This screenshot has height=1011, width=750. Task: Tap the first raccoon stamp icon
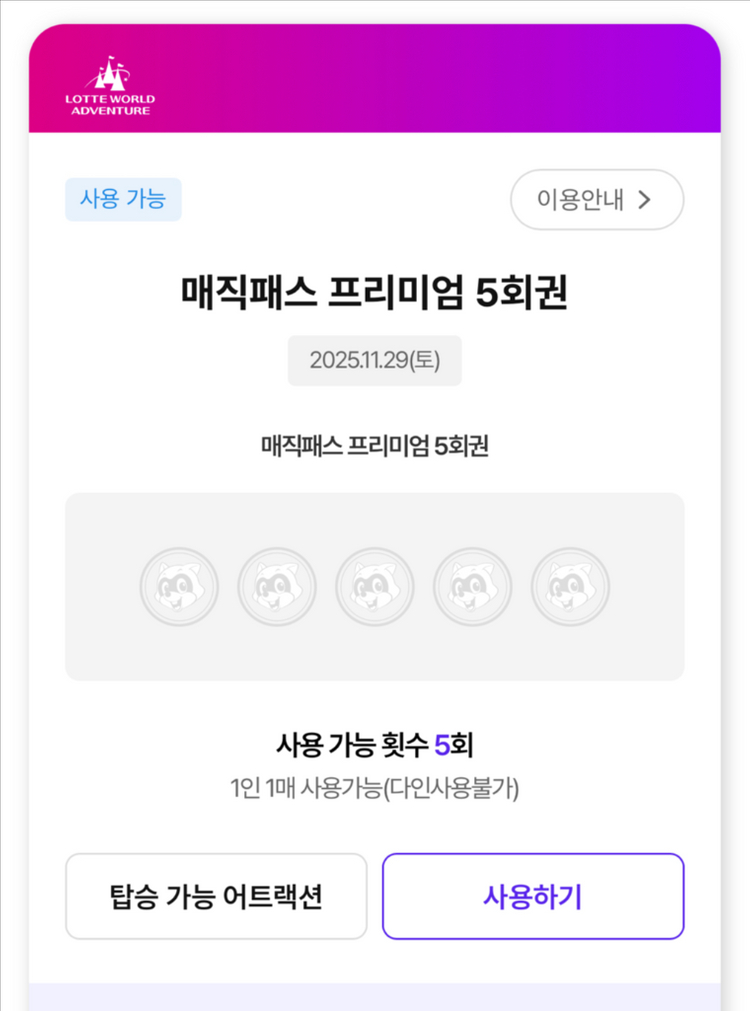[x=179, y=587]
